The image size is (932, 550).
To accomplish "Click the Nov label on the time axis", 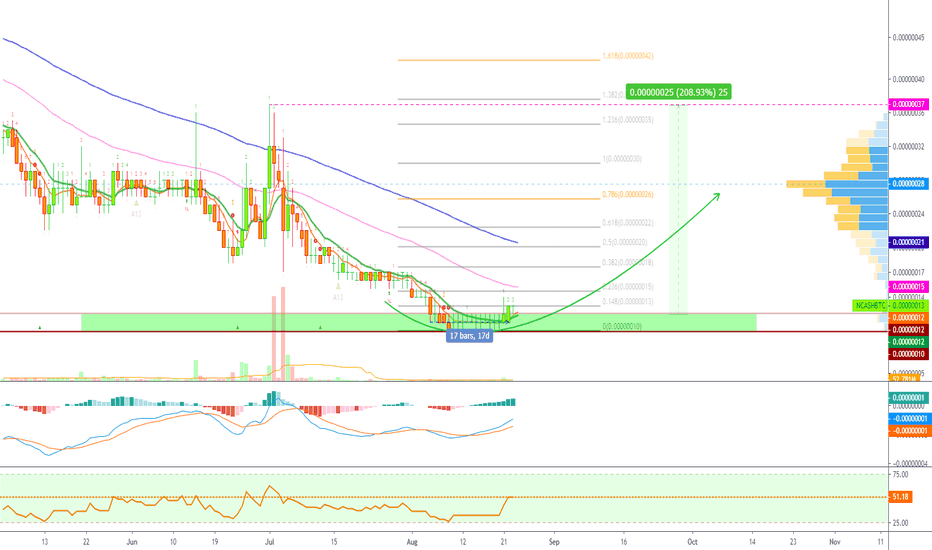I will pos(835,542).
